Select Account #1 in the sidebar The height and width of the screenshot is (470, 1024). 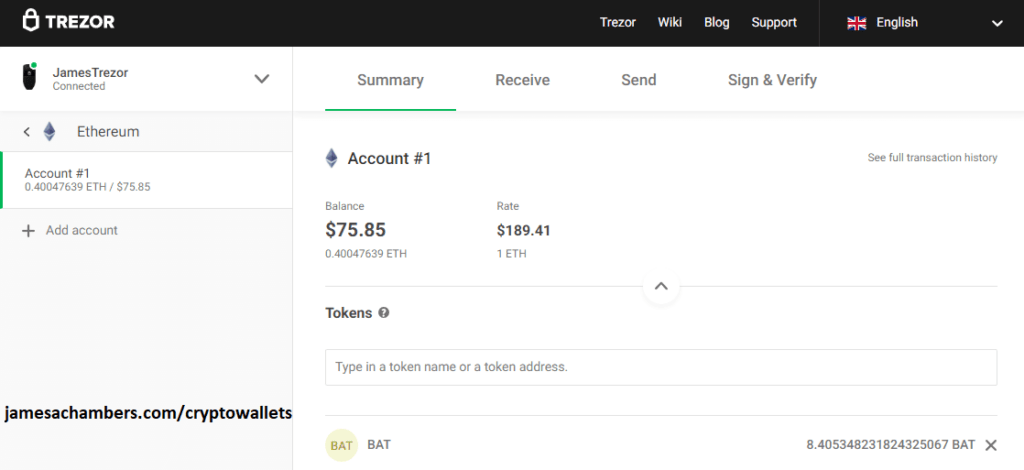click(x=146, y=180)
